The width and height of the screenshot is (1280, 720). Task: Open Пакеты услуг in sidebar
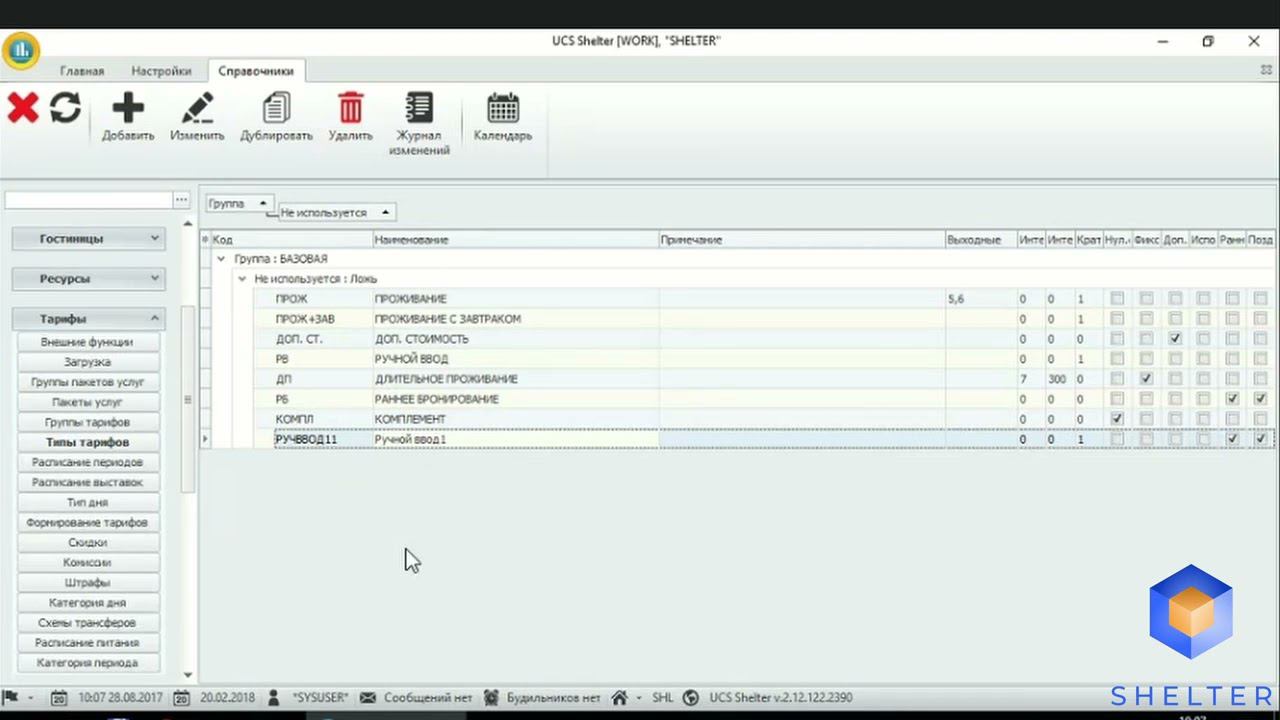(87, 402)
